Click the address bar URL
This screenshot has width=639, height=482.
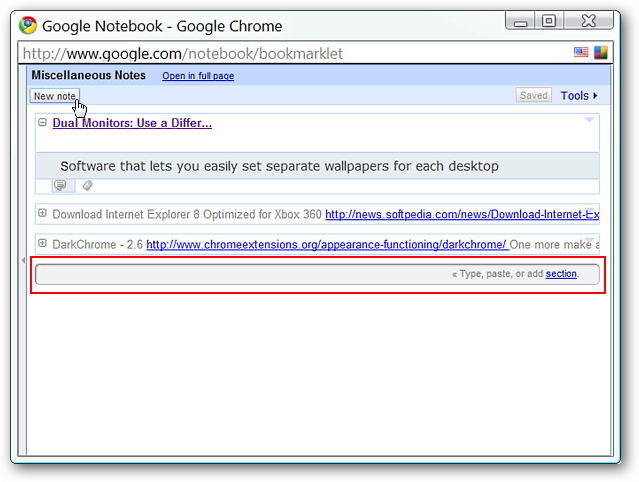pos(183,54)
